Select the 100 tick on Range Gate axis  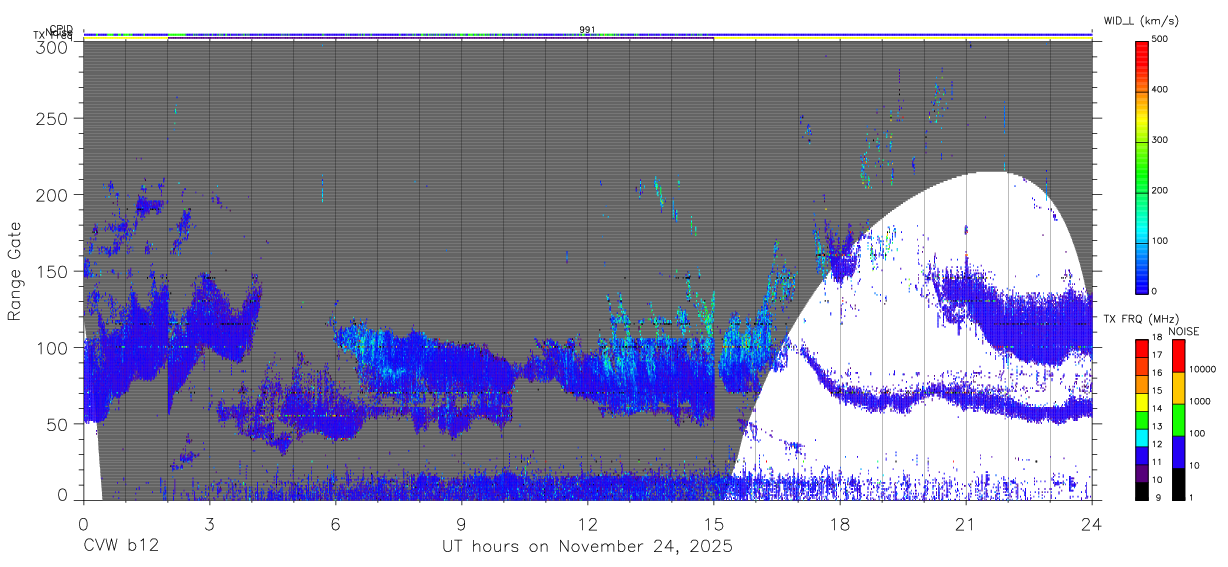[52, 347]
